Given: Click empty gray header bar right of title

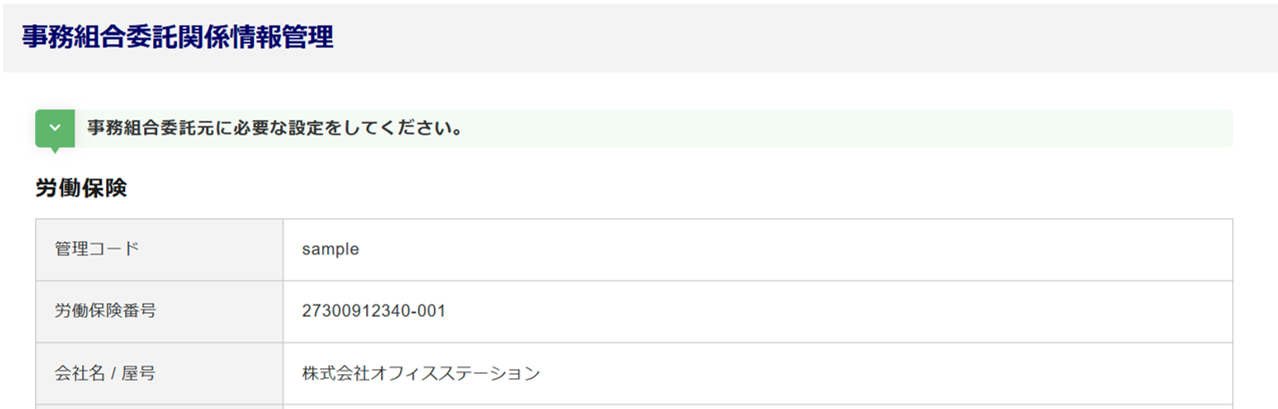Looking at the screenshot, I should [x=800, y=37].
